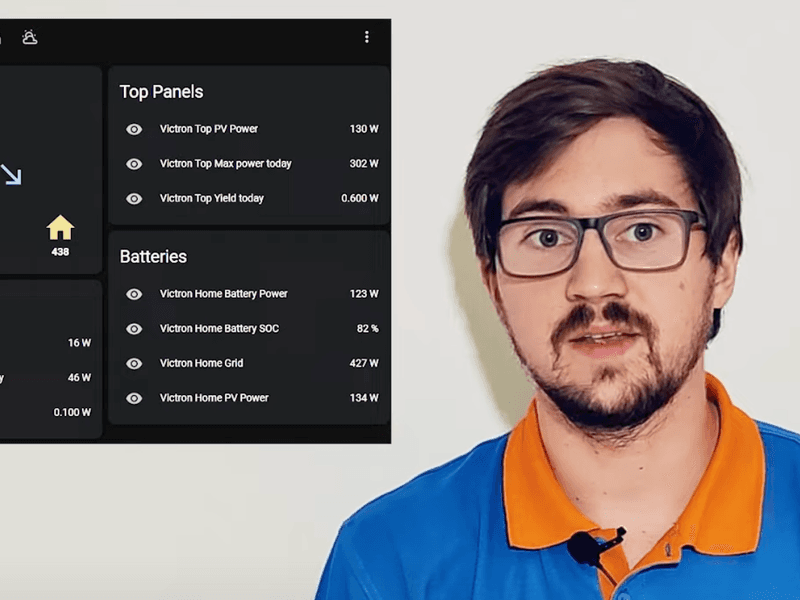Click the Top Panels card heading
Screen dimensions: 800x600
coord(161,92)
